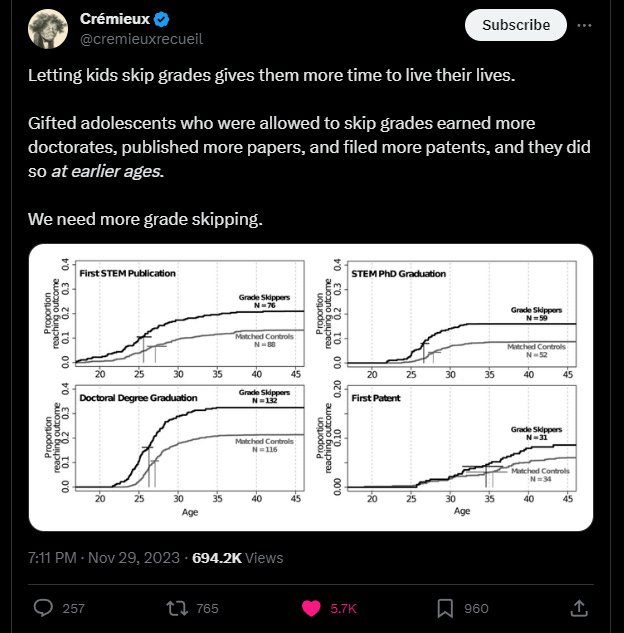Click the repost arrows icon
This screenshot has height=633, width=624.
(x=177, y=608)
